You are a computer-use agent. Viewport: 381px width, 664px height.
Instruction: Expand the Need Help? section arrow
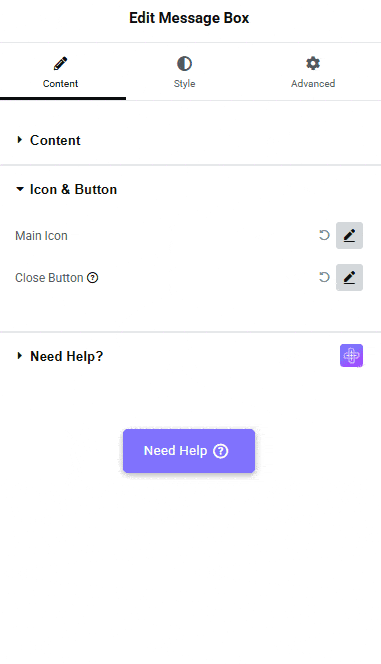coord(19,356)
